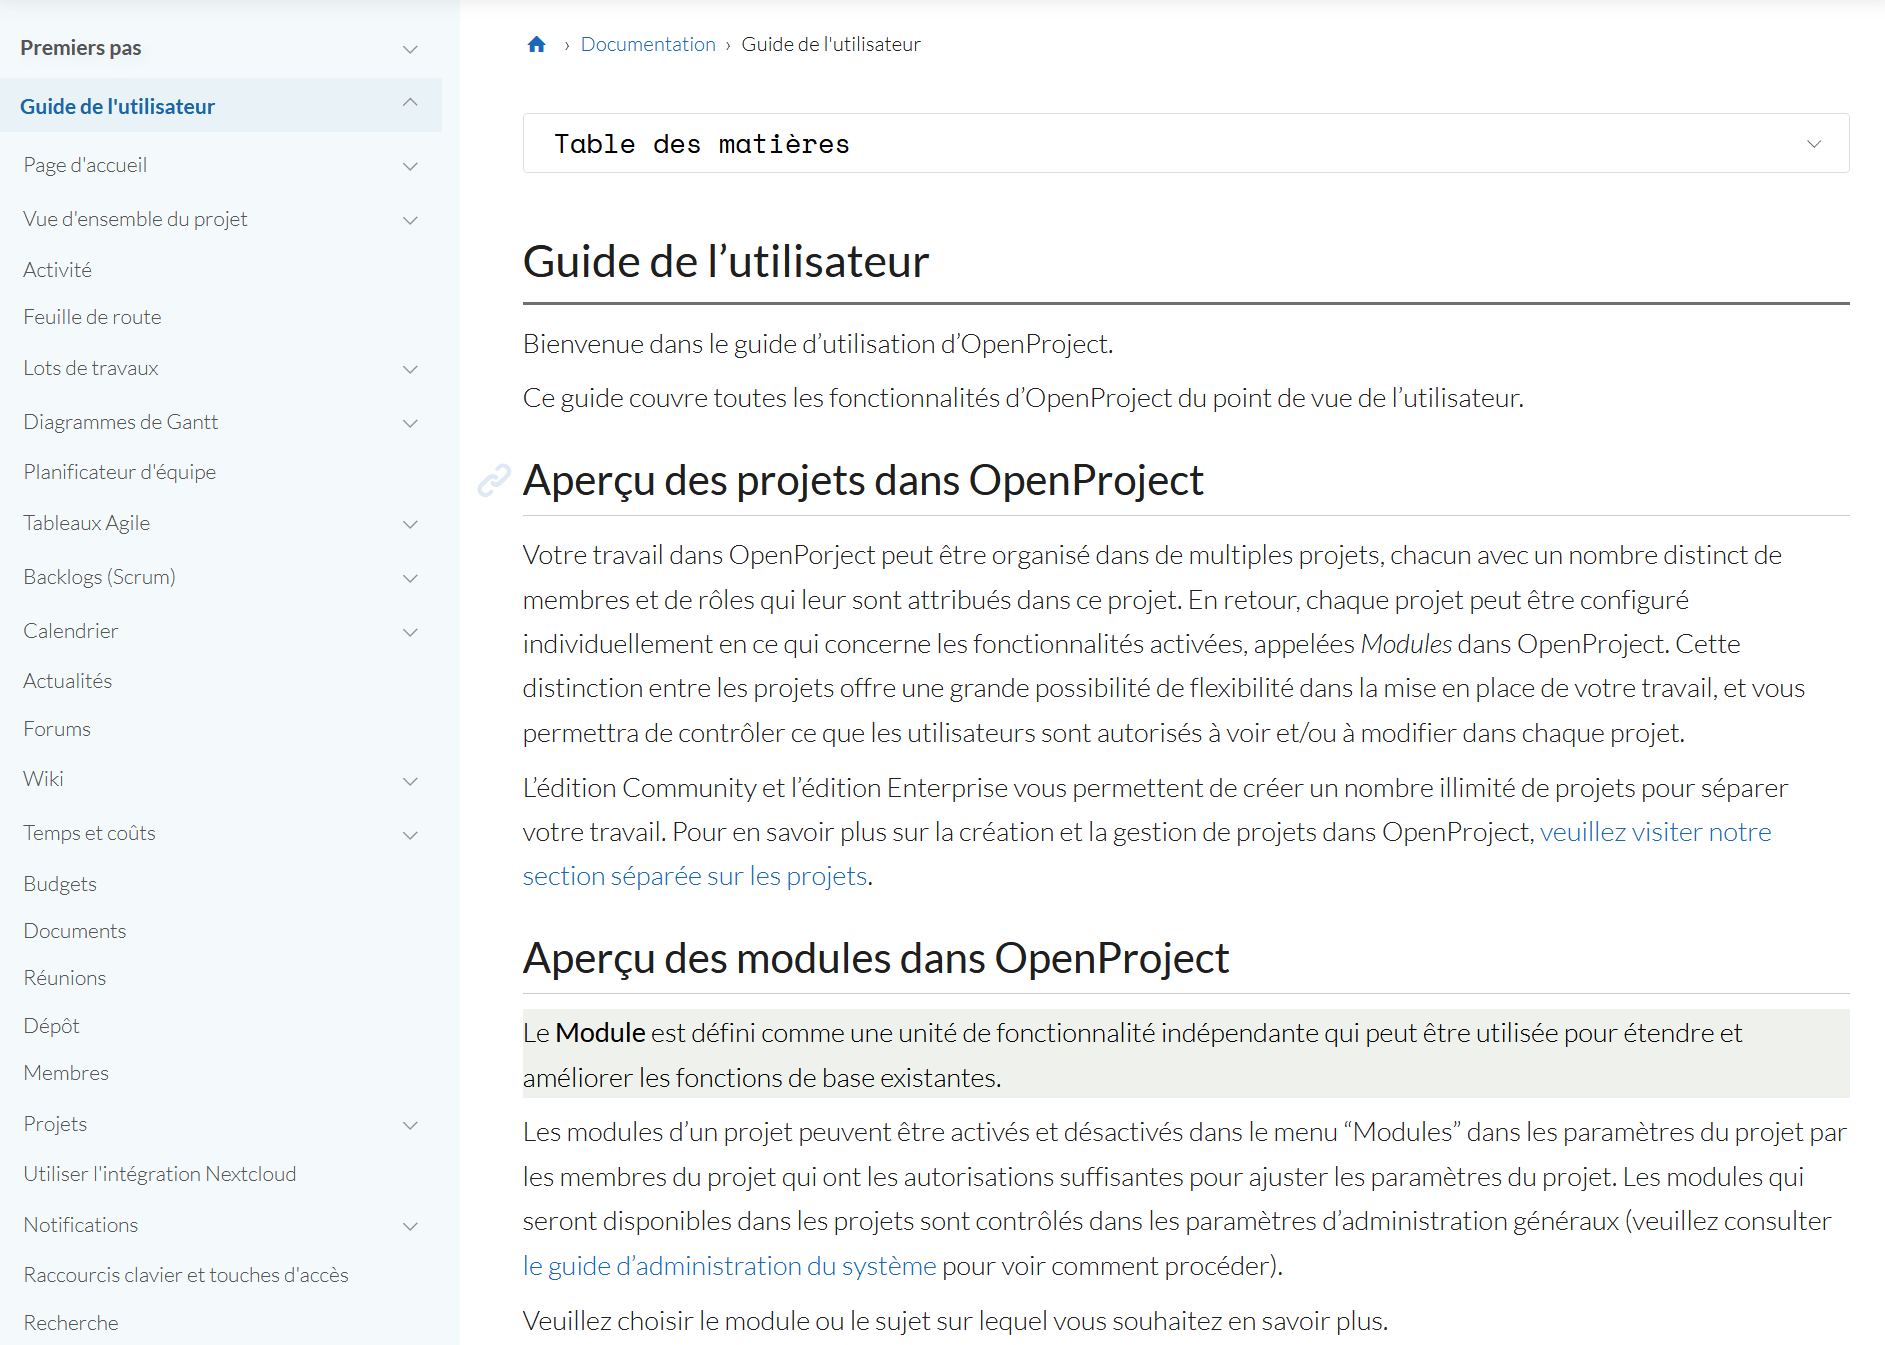This screenshot has width=1885, height=1345.
Task: Open "Feuille de route" page
Action: [92, 316]
